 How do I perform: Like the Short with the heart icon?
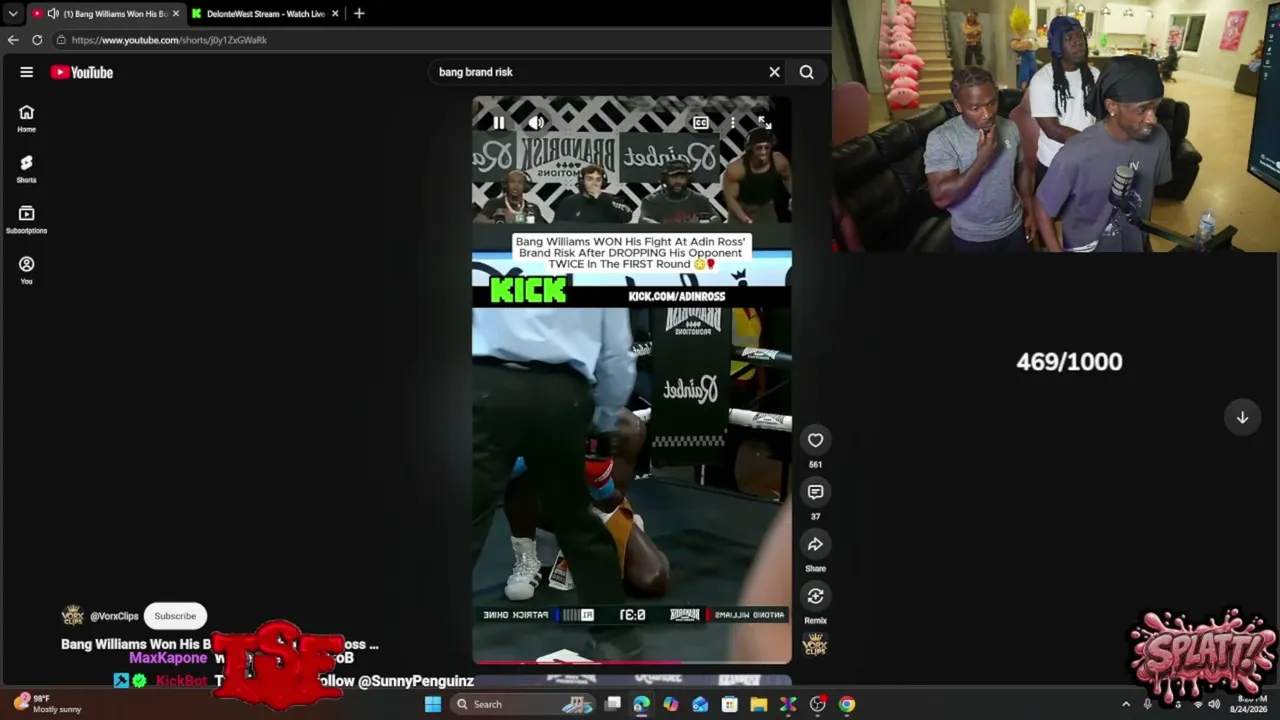coord(815,440)
